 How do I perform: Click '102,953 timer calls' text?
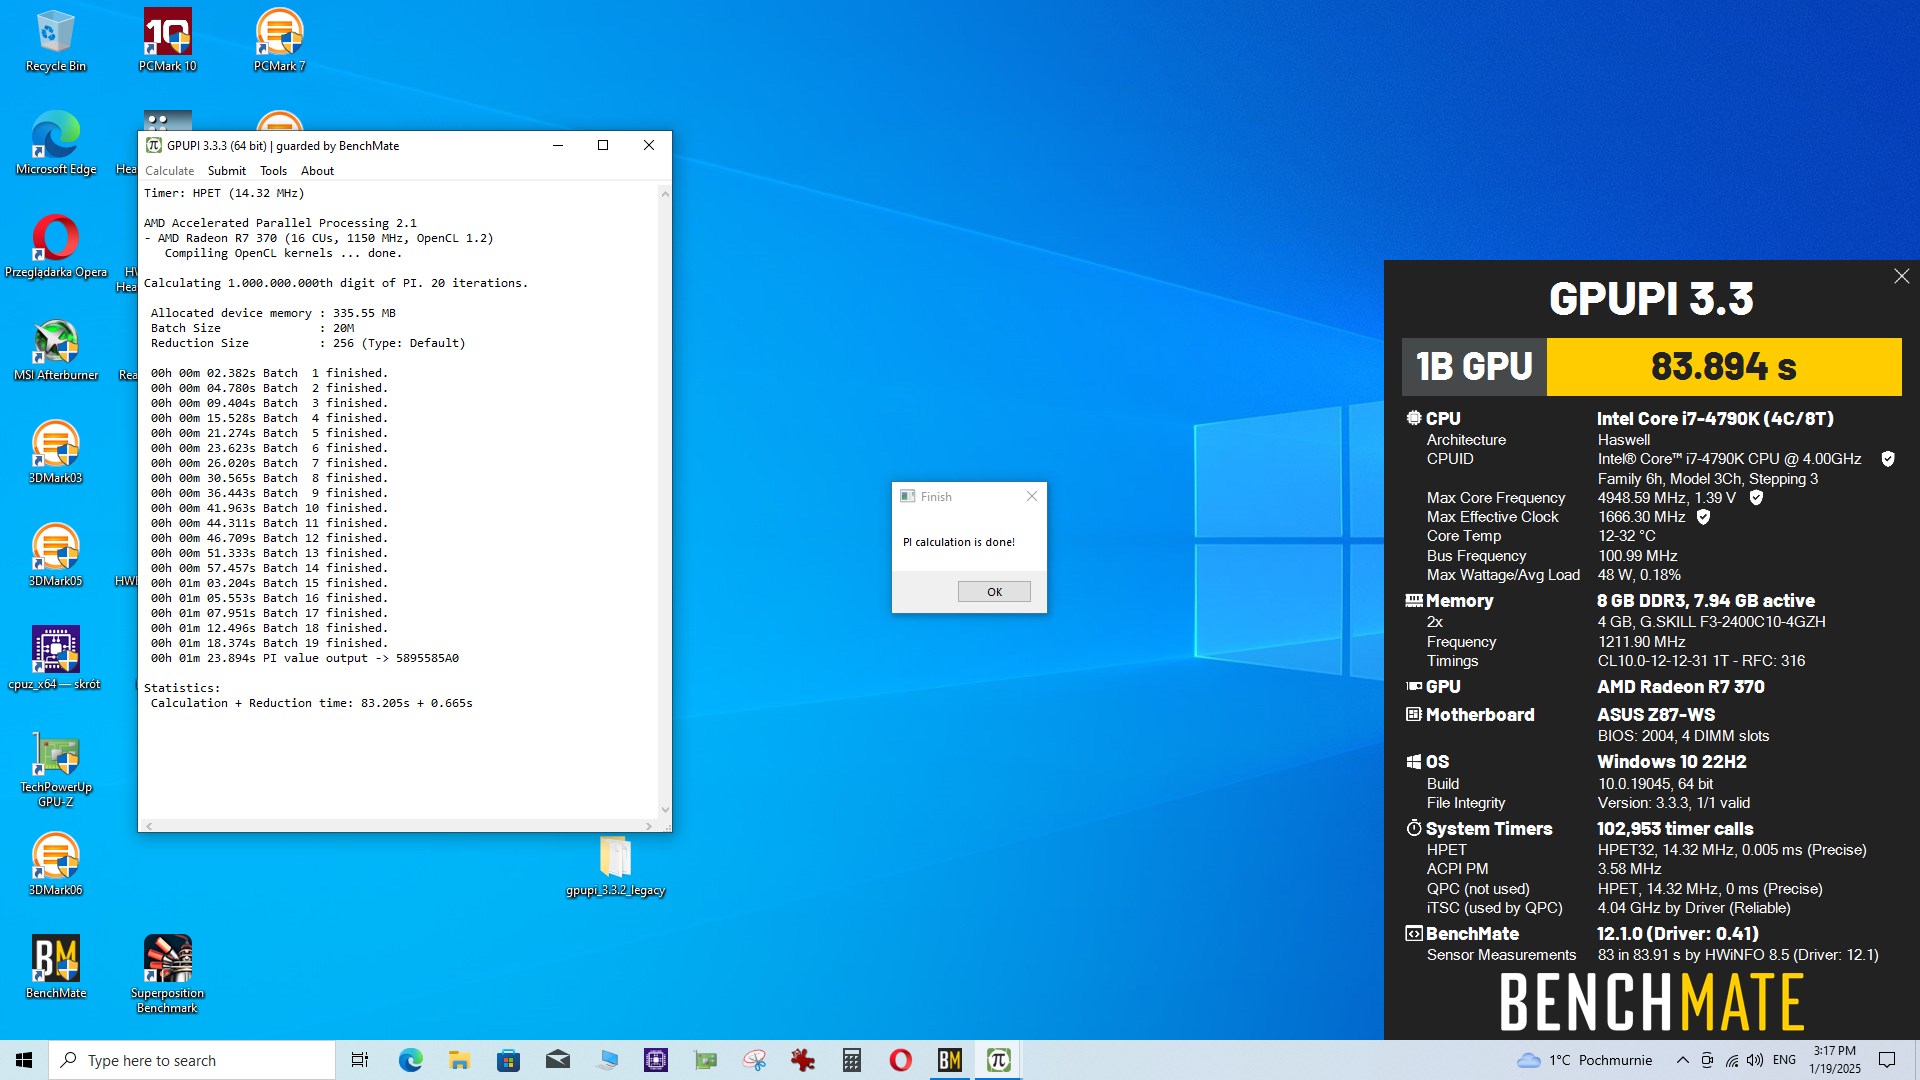pyautogui.click(x=1674, y=829)
